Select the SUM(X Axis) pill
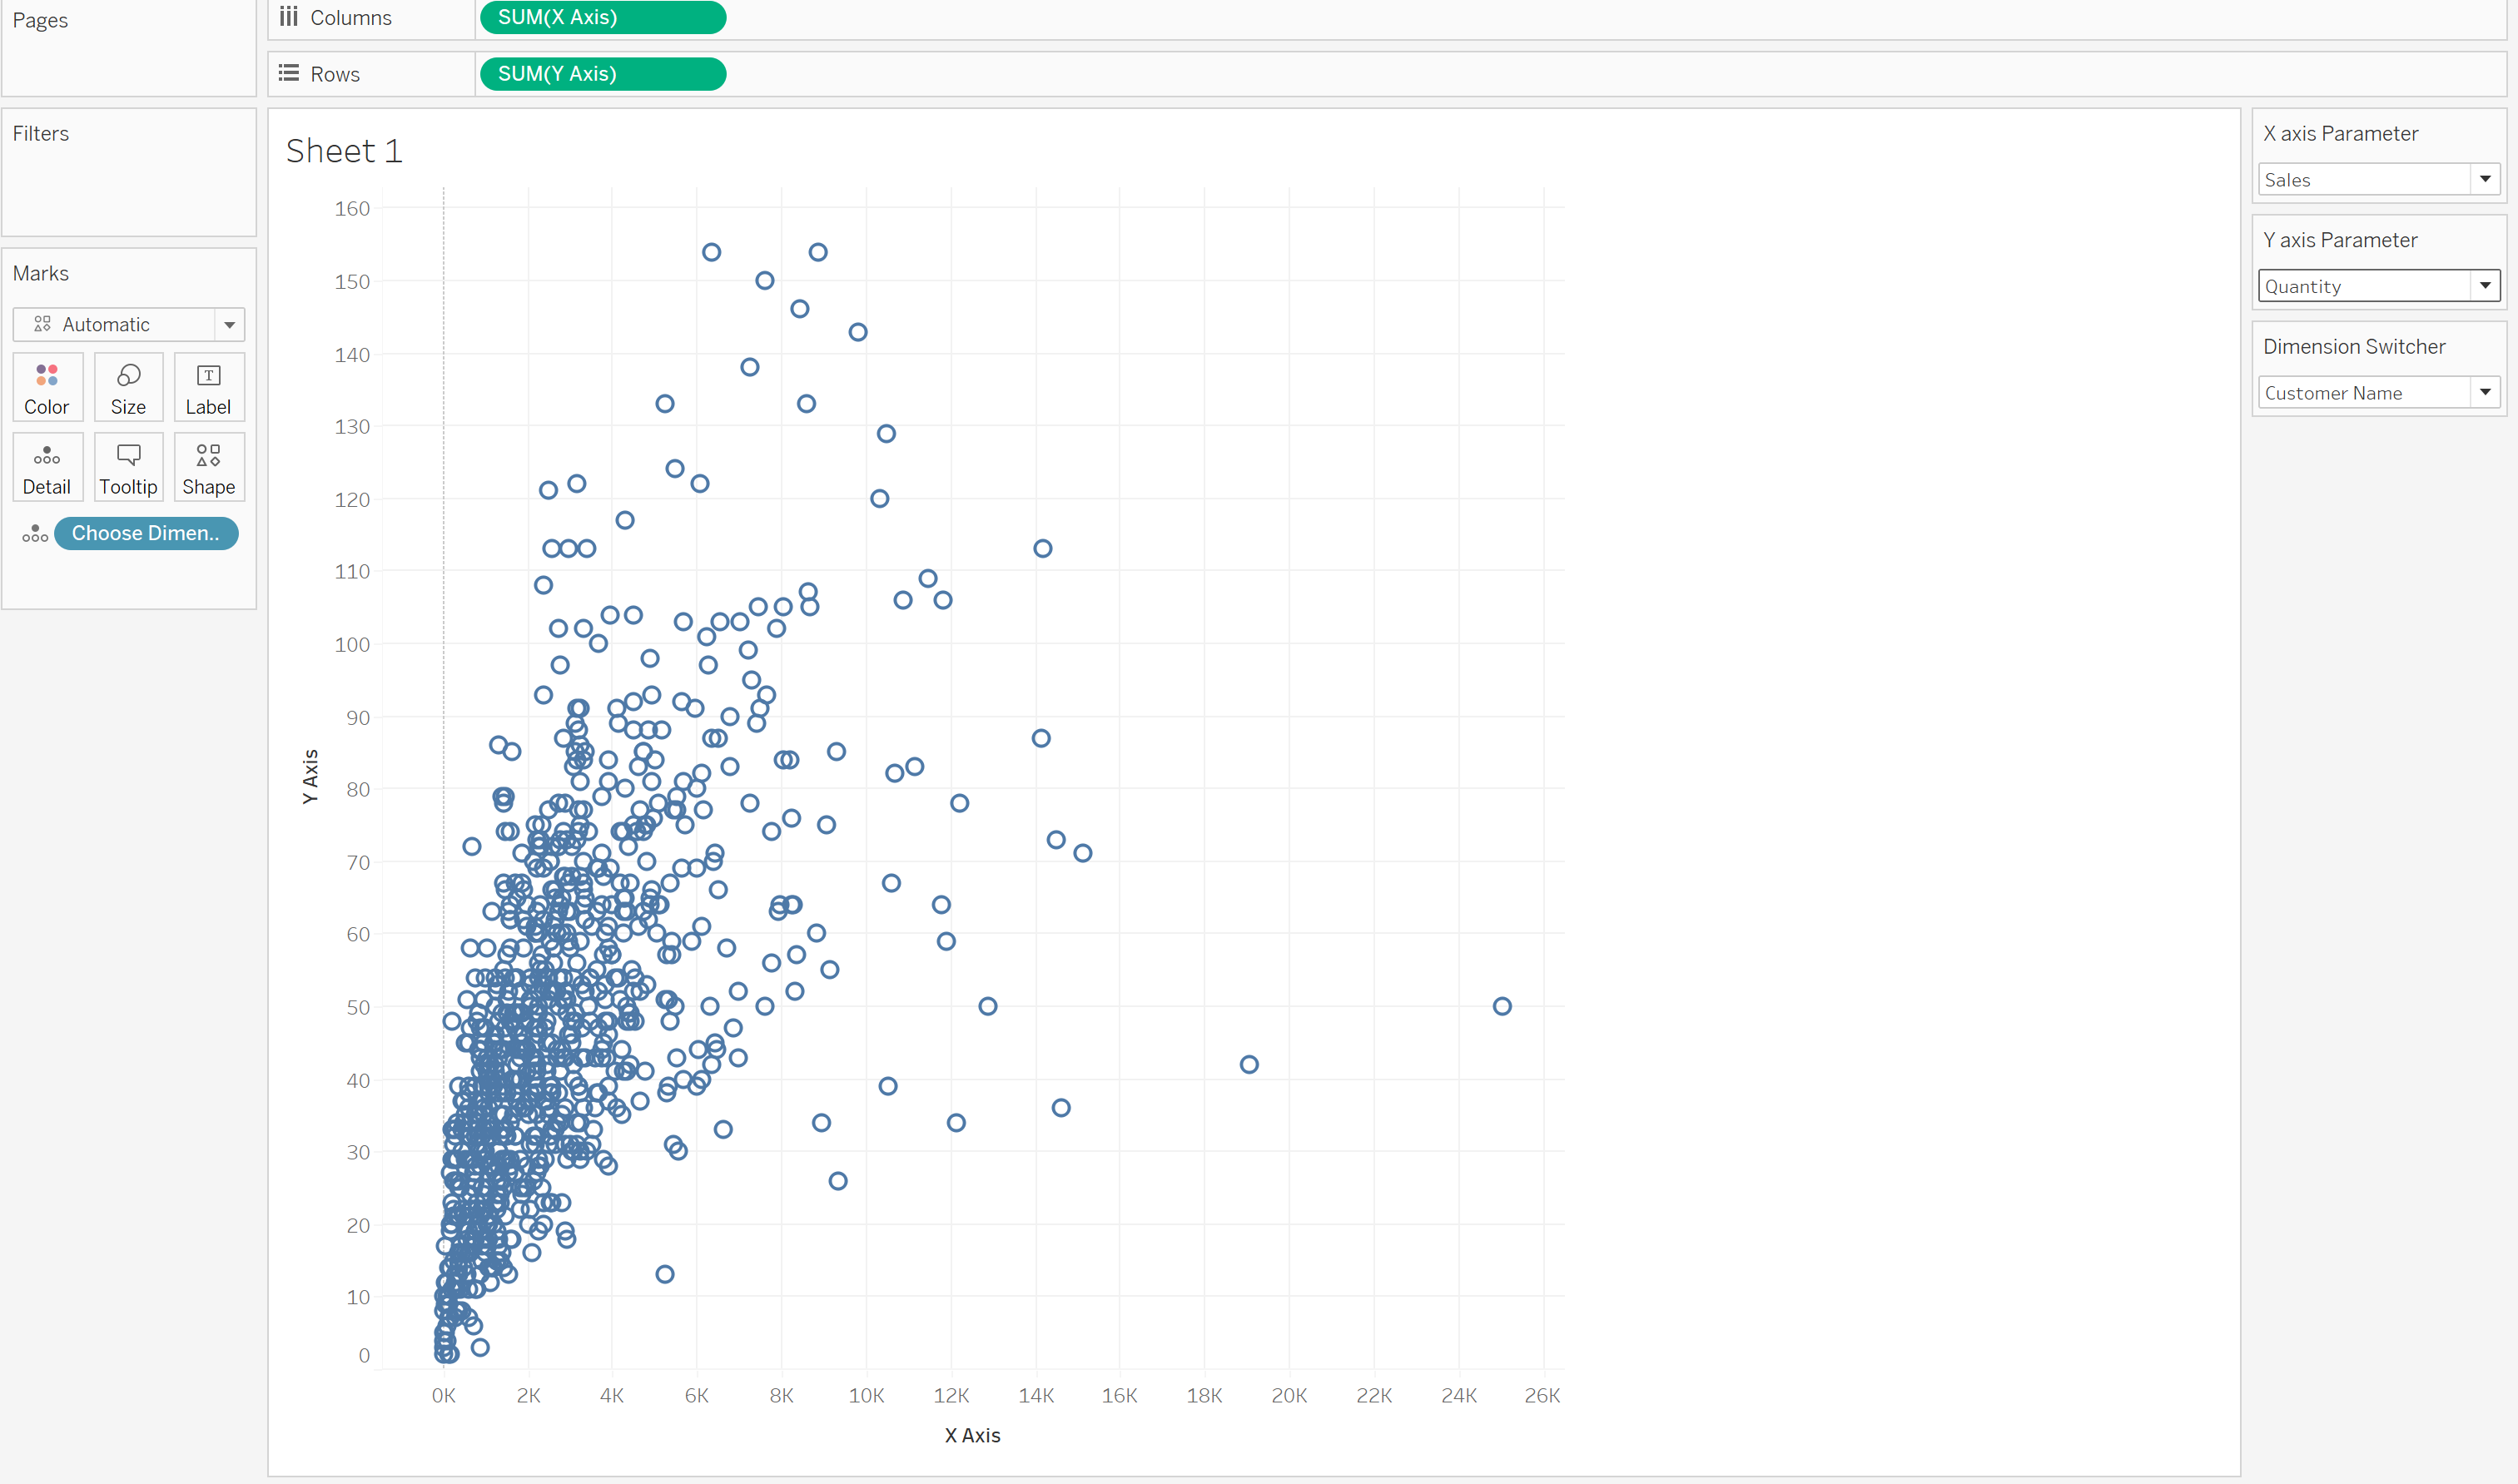The height and width of the screenshot is (1484, 2518). (602, 17)
